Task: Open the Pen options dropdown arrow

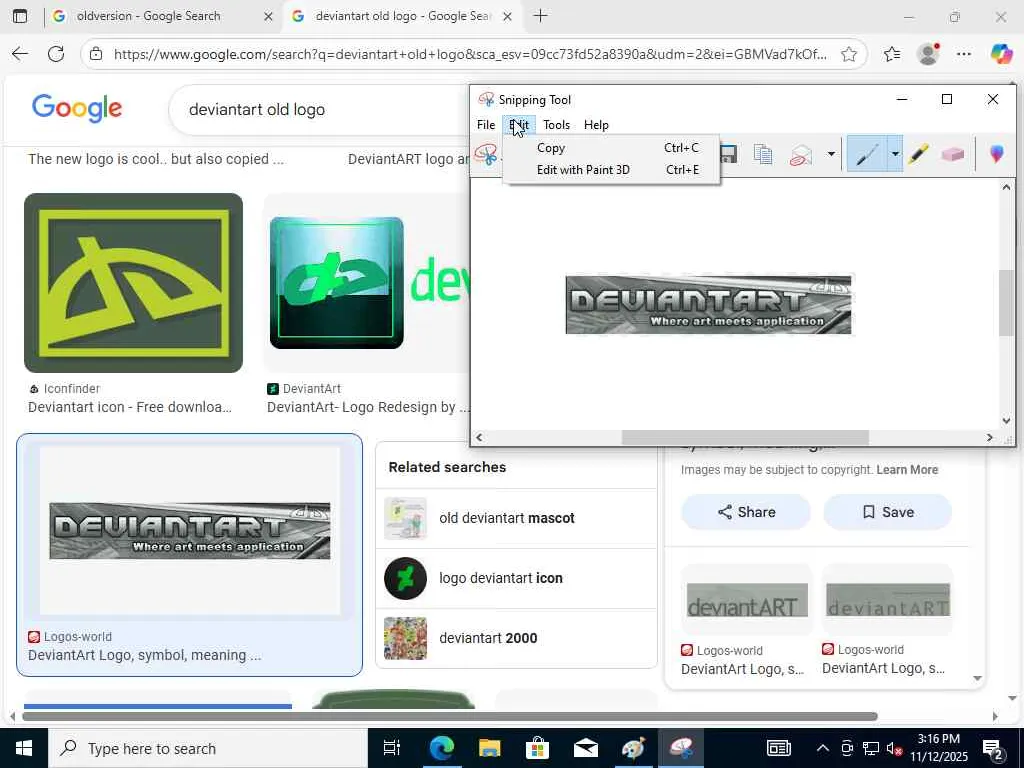Action: tap(895, 154)
